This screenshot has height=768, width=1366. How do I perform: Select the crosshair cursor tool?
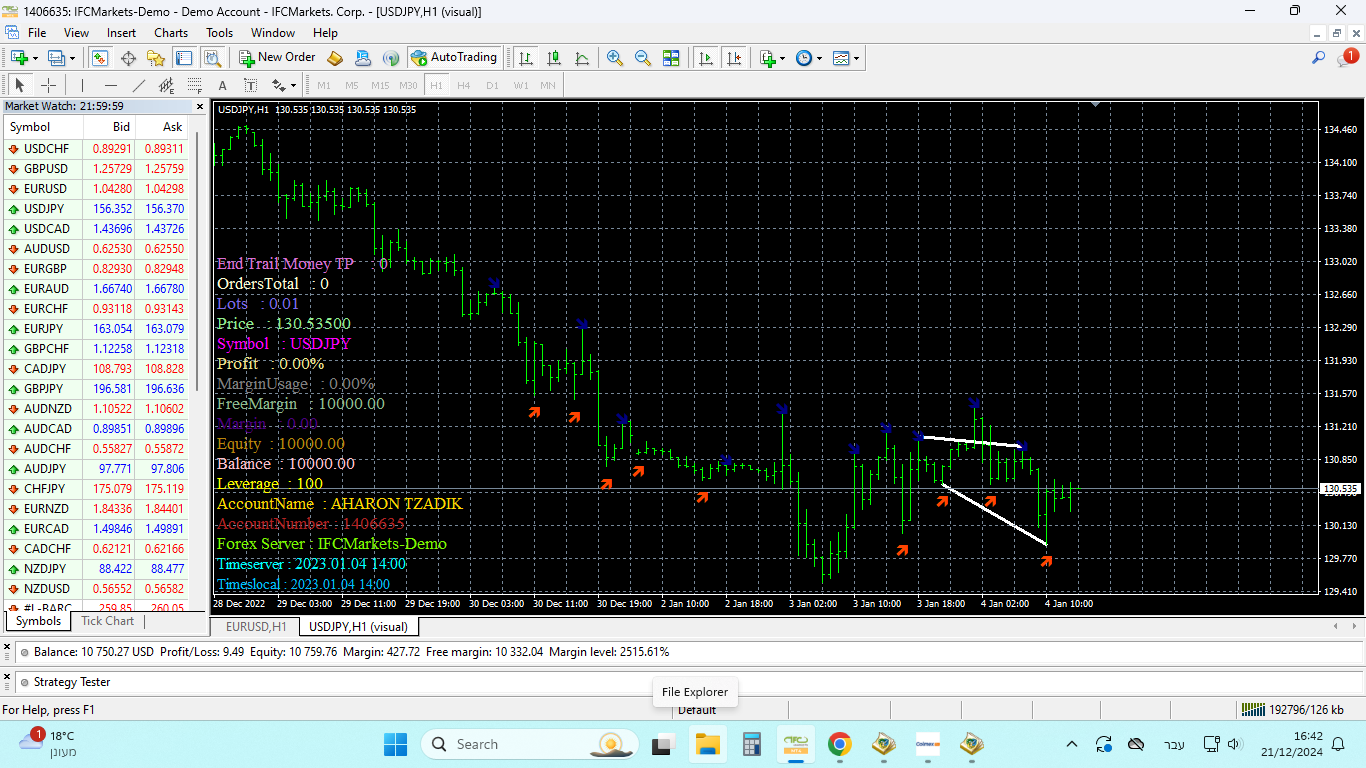click(x=48, y=85)
